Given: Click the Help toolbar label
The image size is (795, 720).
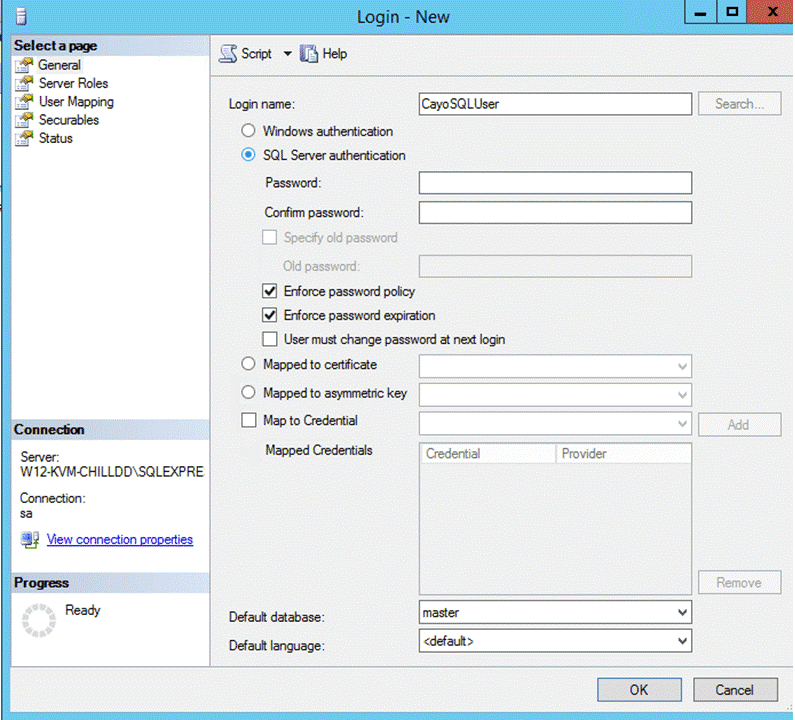Looking at the screenshot, I should (x=335, y=53).
